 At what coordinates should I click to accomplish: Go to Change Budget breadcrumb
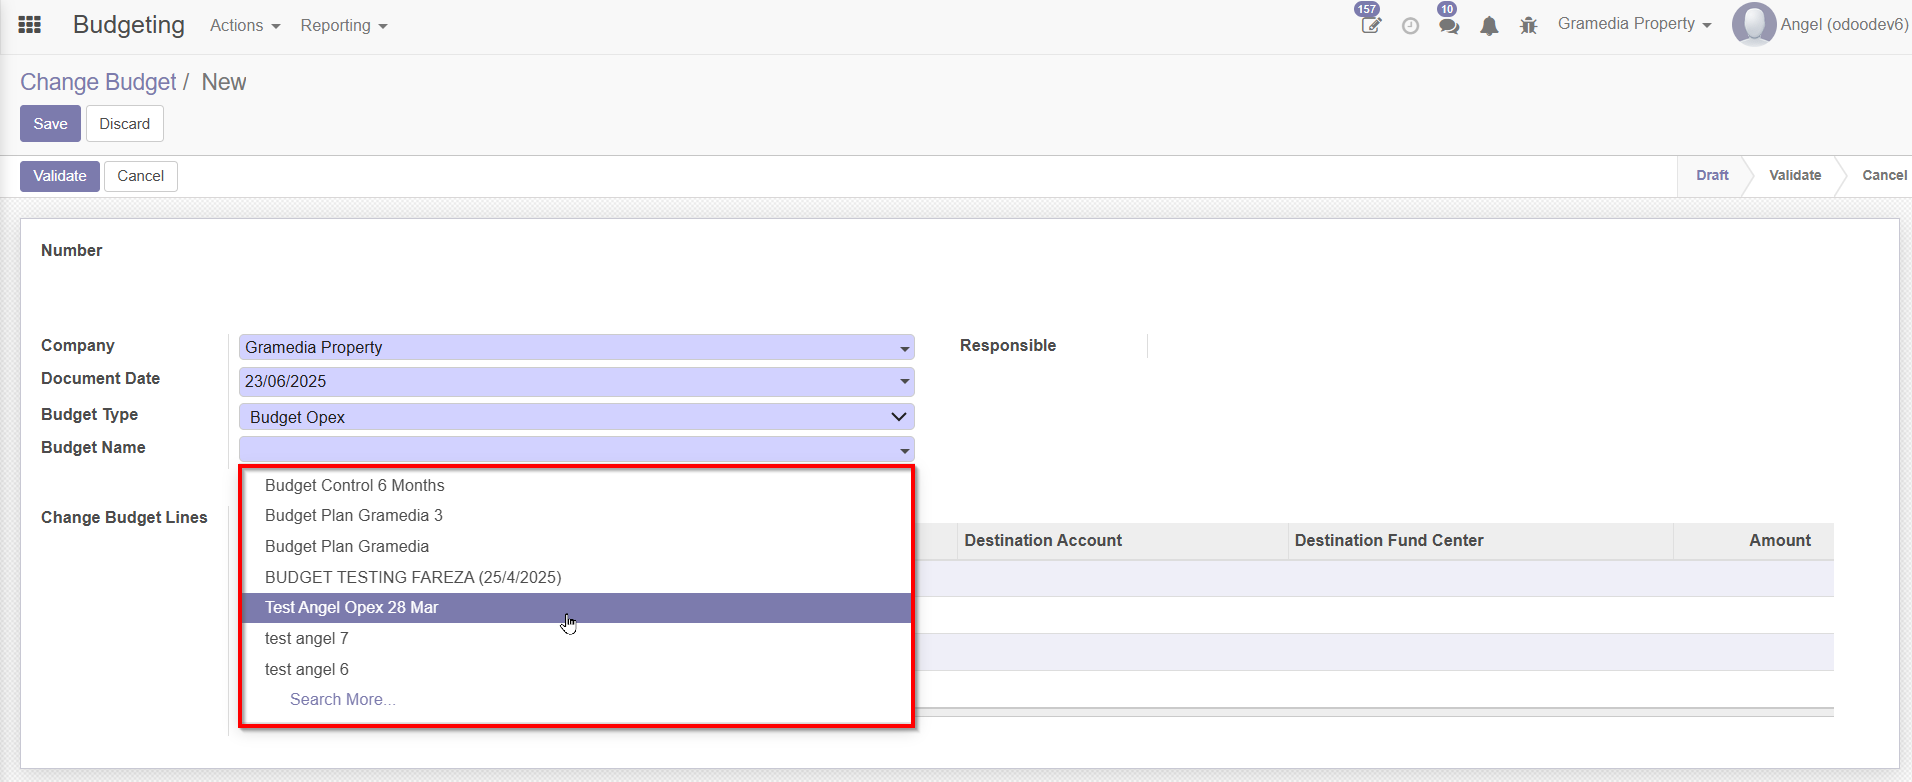(x=98, y=82)
